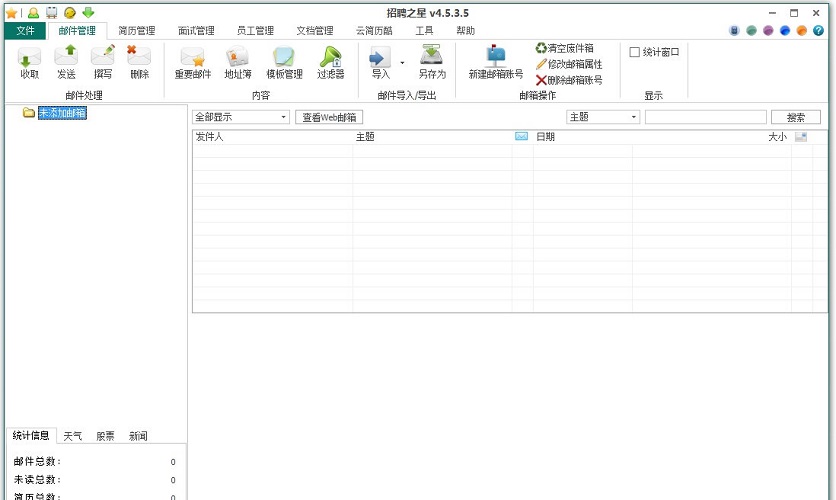
Task: Switch to the 简历管理 ribbon tab
Action: [x=136, y=31]
